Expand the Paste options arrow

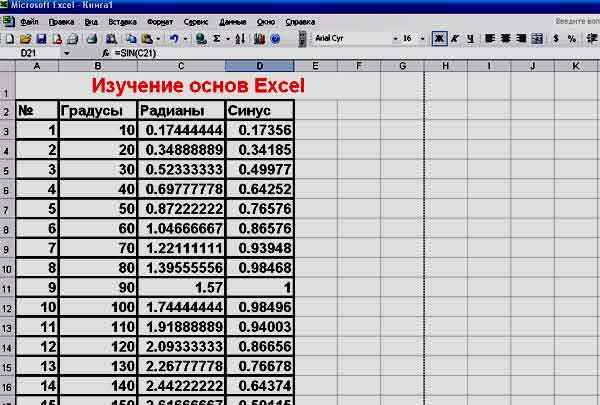click(x=158, y=39)
